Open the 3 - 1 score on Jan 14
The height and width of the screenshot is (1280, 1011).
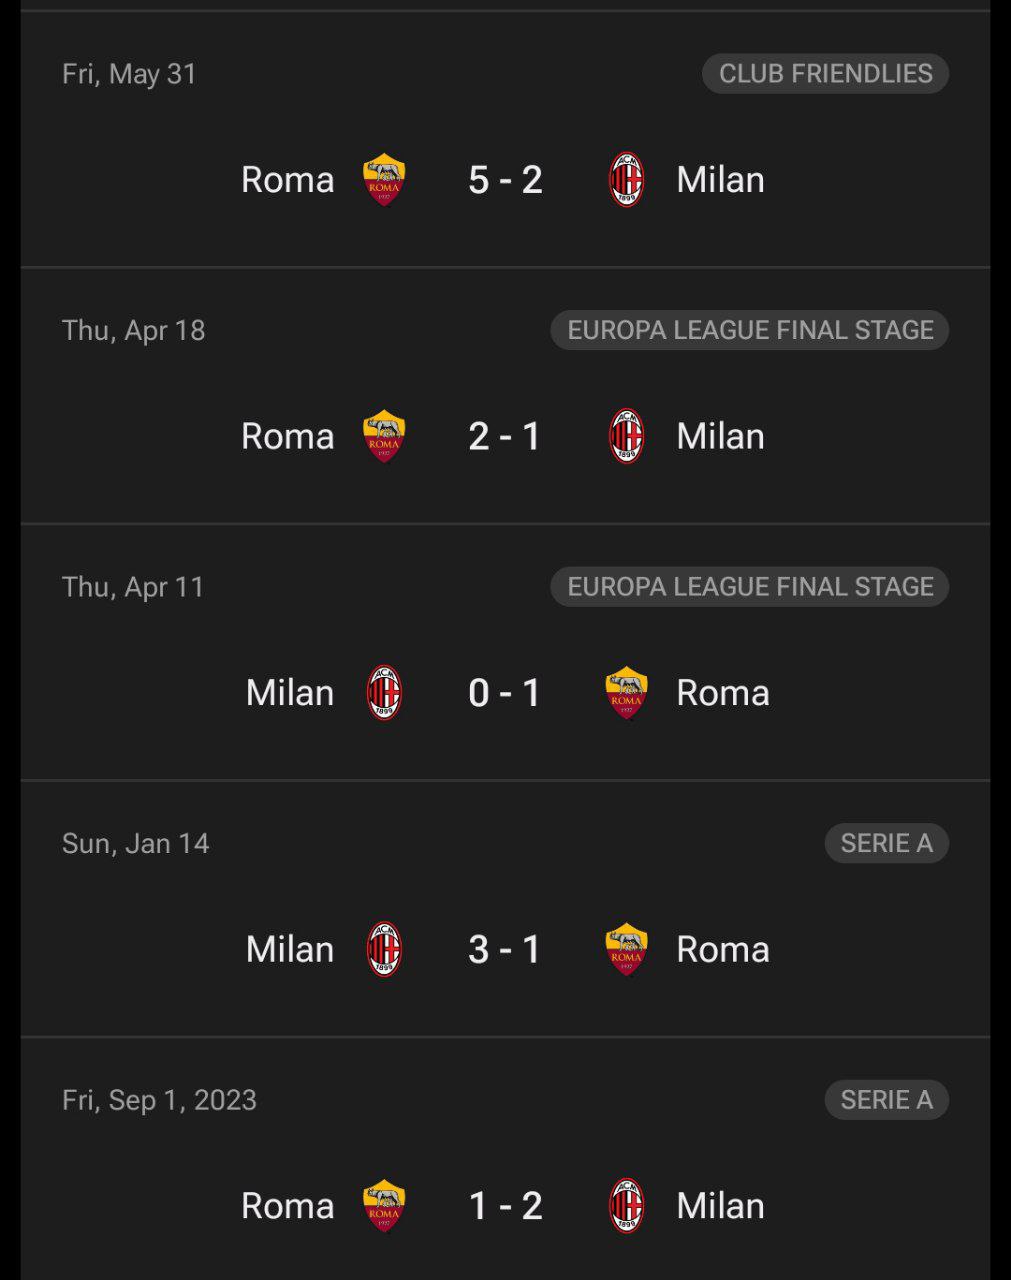[x=505, y=950]
